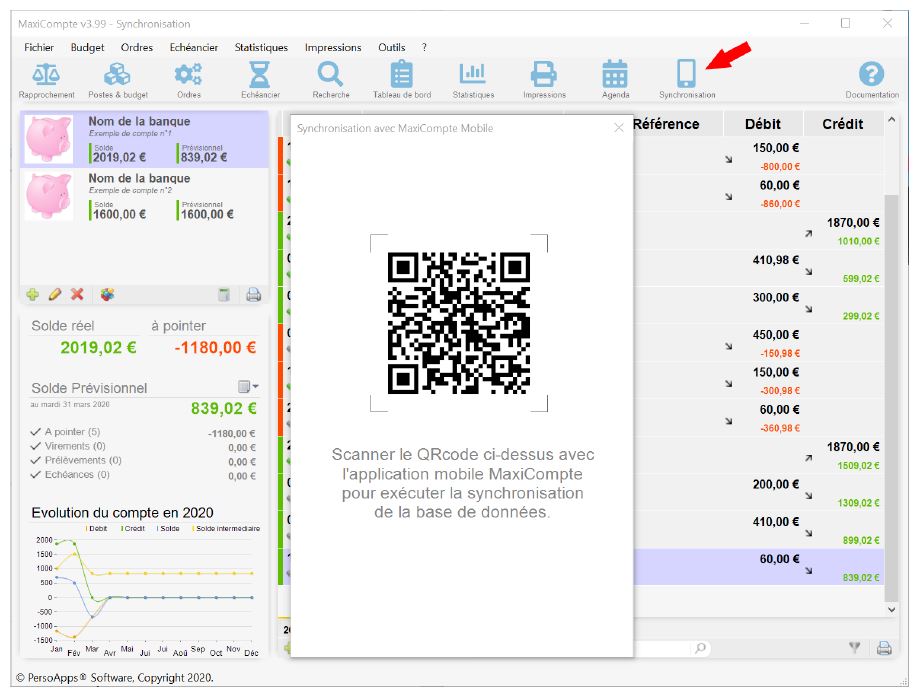Open the Ordres menu

tap(137, 47)
